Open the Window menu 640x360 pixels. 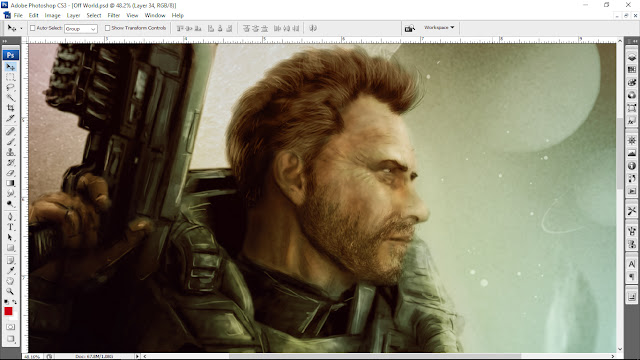pos(155,16)
